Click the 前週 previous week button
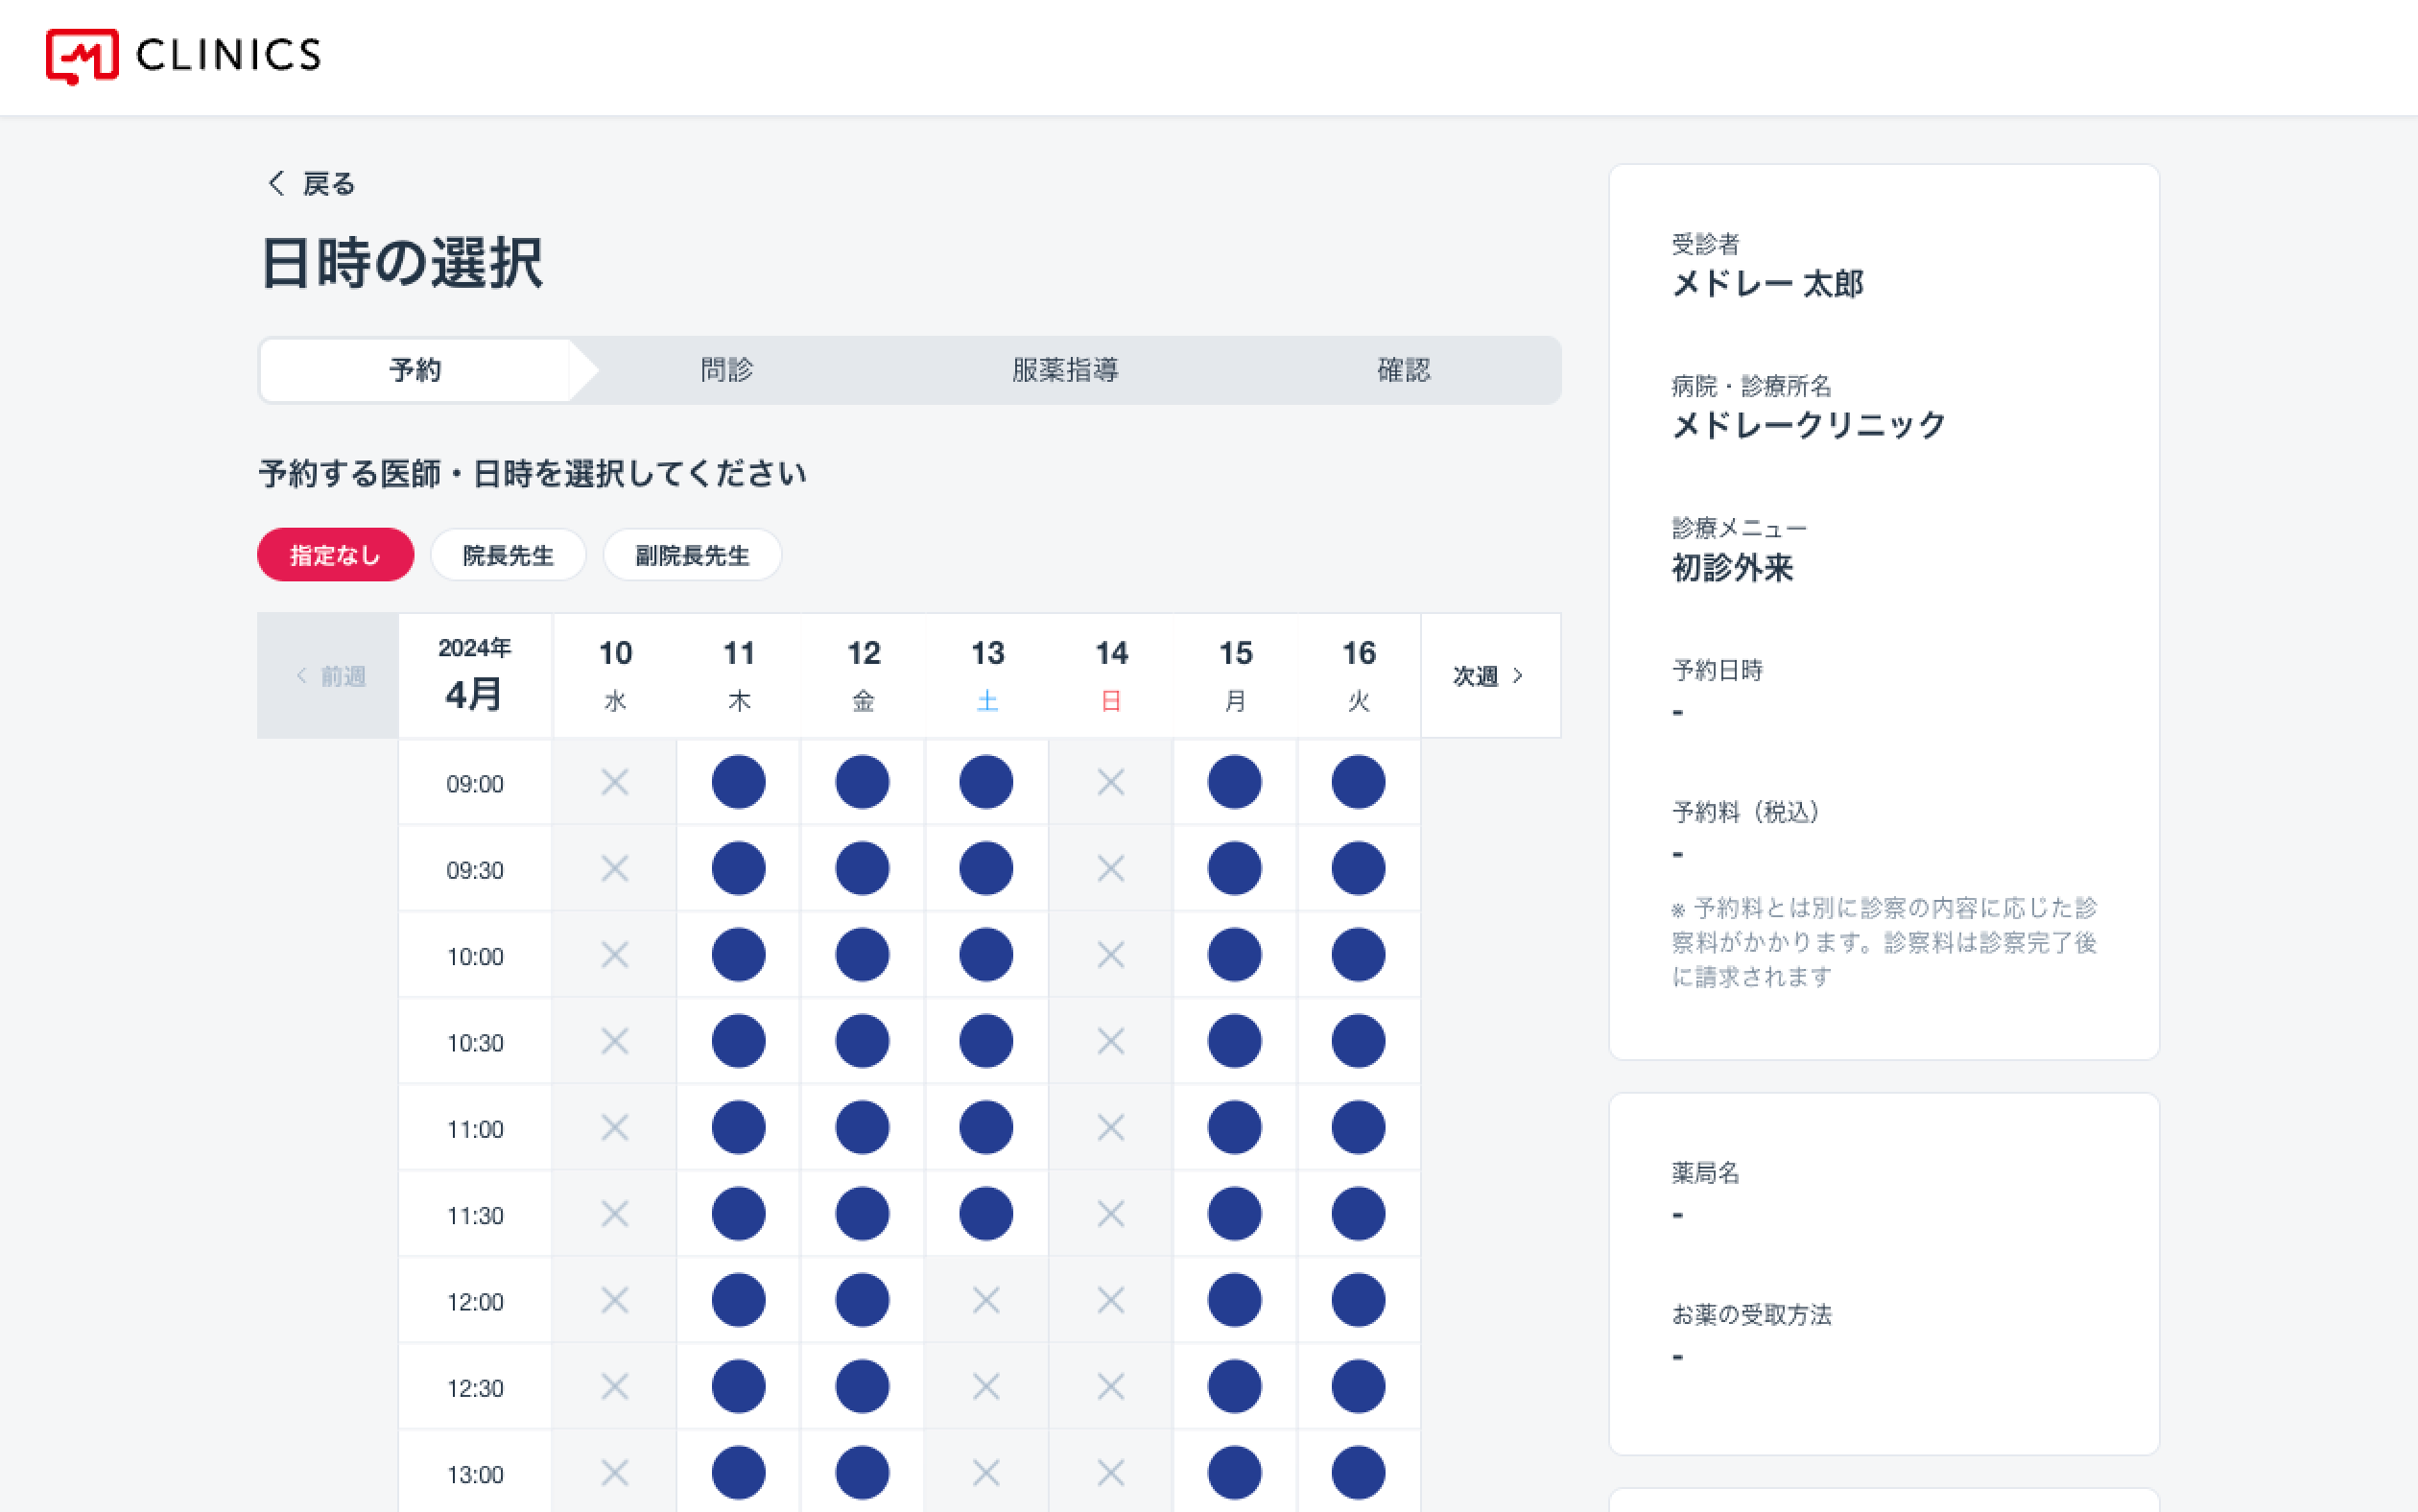The image size is (2418, 1512). pos(330,676)
